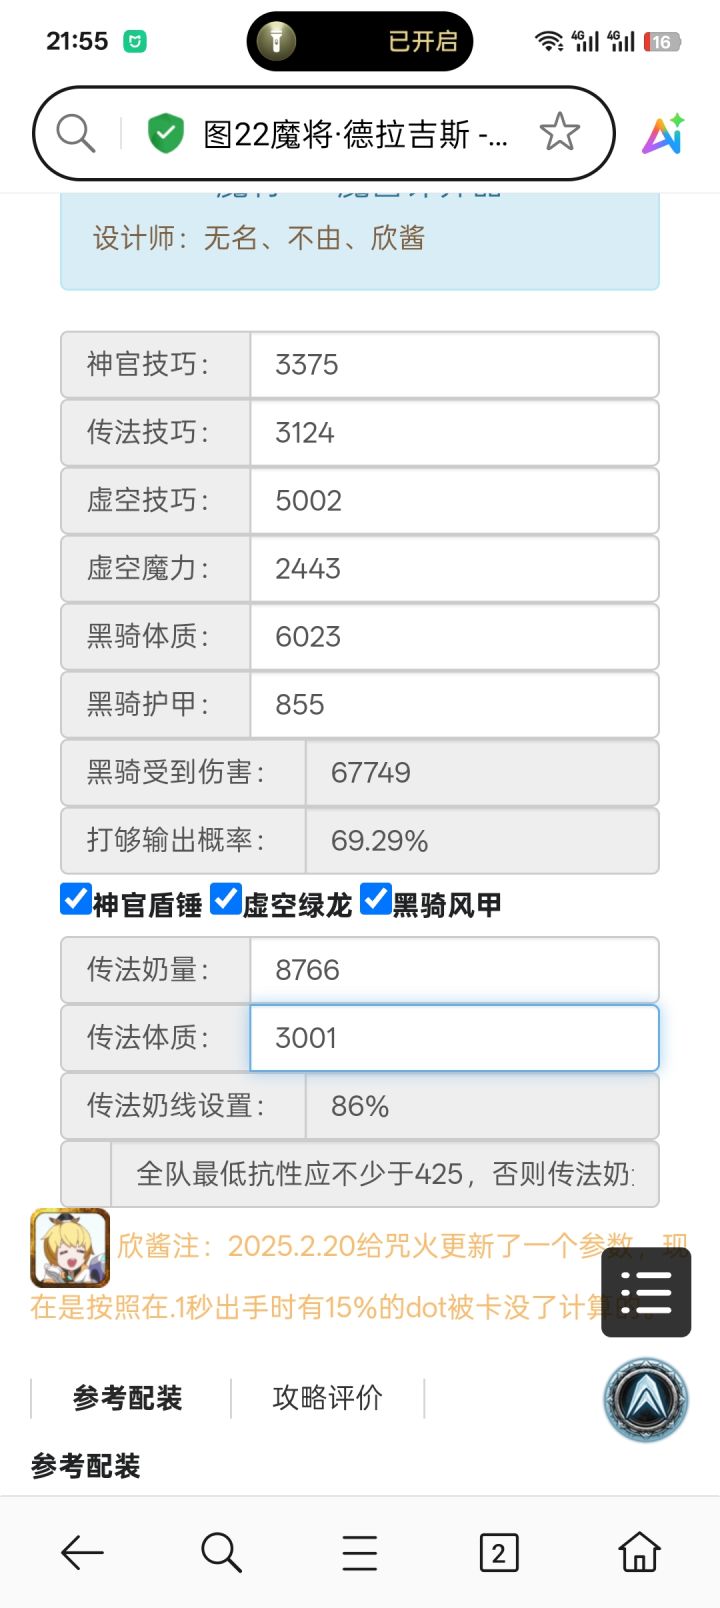Edit the 神官技巧 value field
The image size is (720, 1608).
454,365
